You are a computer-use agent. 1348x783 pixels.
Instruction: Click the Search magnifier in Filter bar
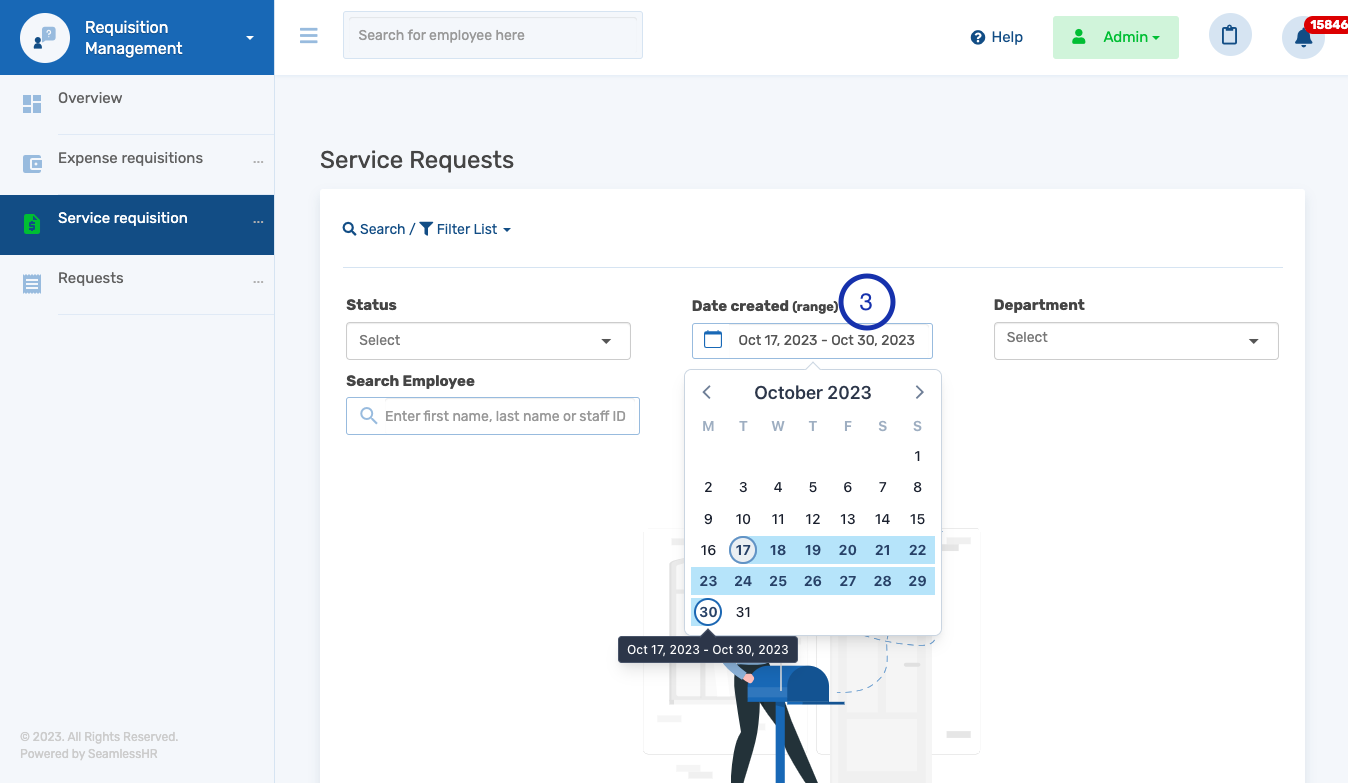348,228
